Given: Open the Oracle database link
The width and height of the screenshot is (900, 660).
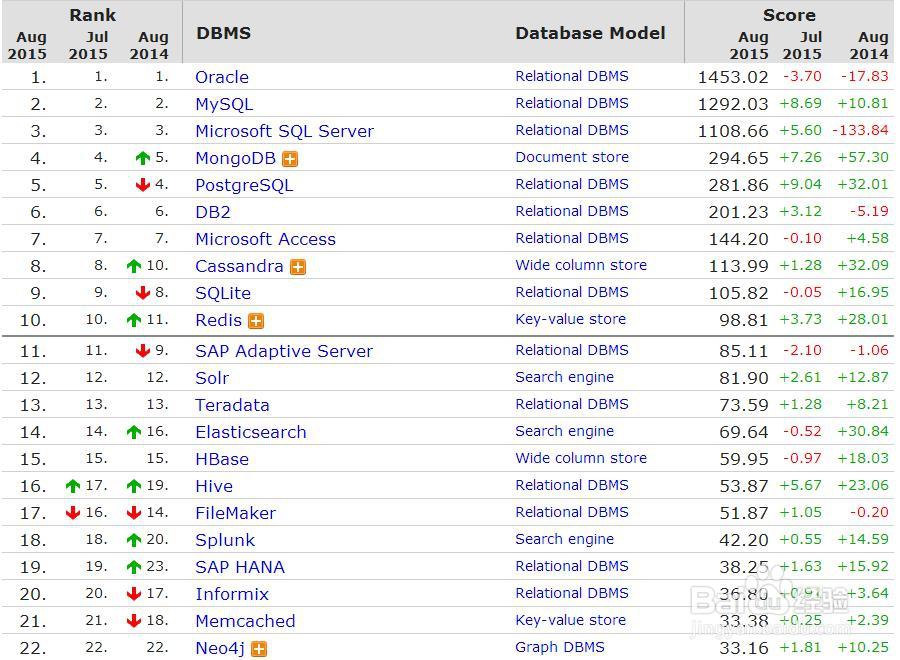Looking at the screenshot, I should coord(222,77).
